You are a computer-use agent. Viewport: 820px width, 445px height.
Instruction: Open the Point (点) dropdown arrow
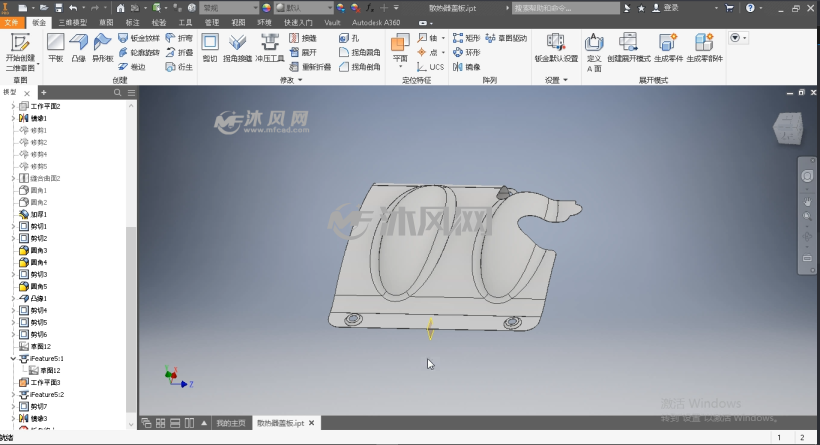[x=443, y=52]
